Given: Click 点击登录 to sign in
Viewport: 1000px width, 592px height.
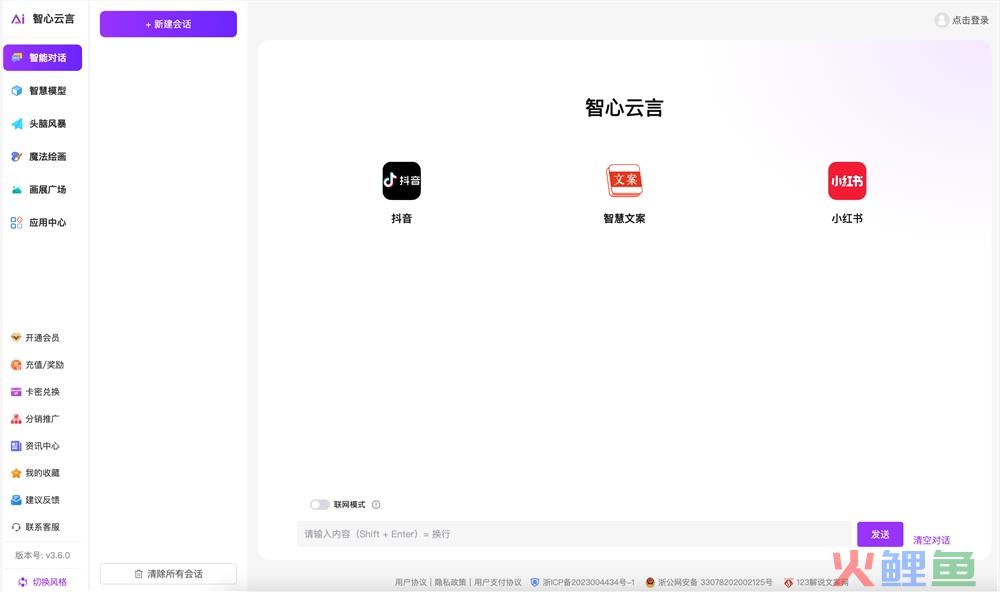Looking at the screenshot, I should coord(970,20).
